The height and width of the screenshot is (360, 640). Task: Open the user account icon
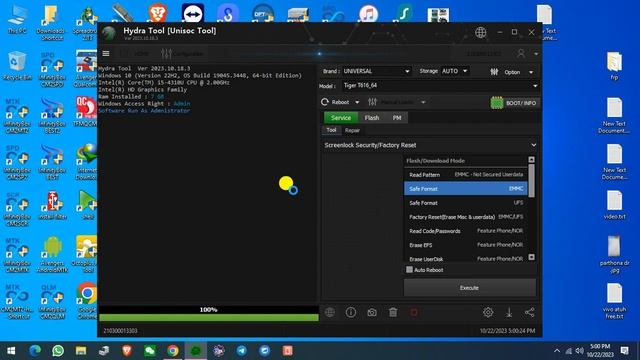(x=521, y=53)
